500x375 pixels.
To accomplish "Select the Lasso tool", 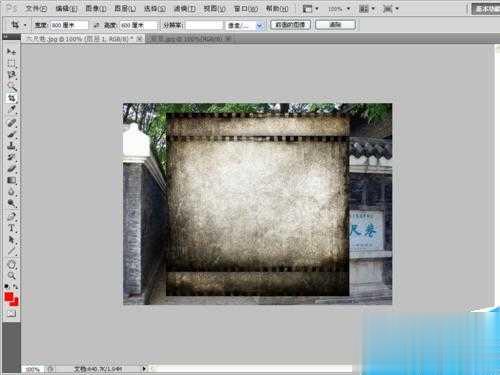I will coord(11,75).
